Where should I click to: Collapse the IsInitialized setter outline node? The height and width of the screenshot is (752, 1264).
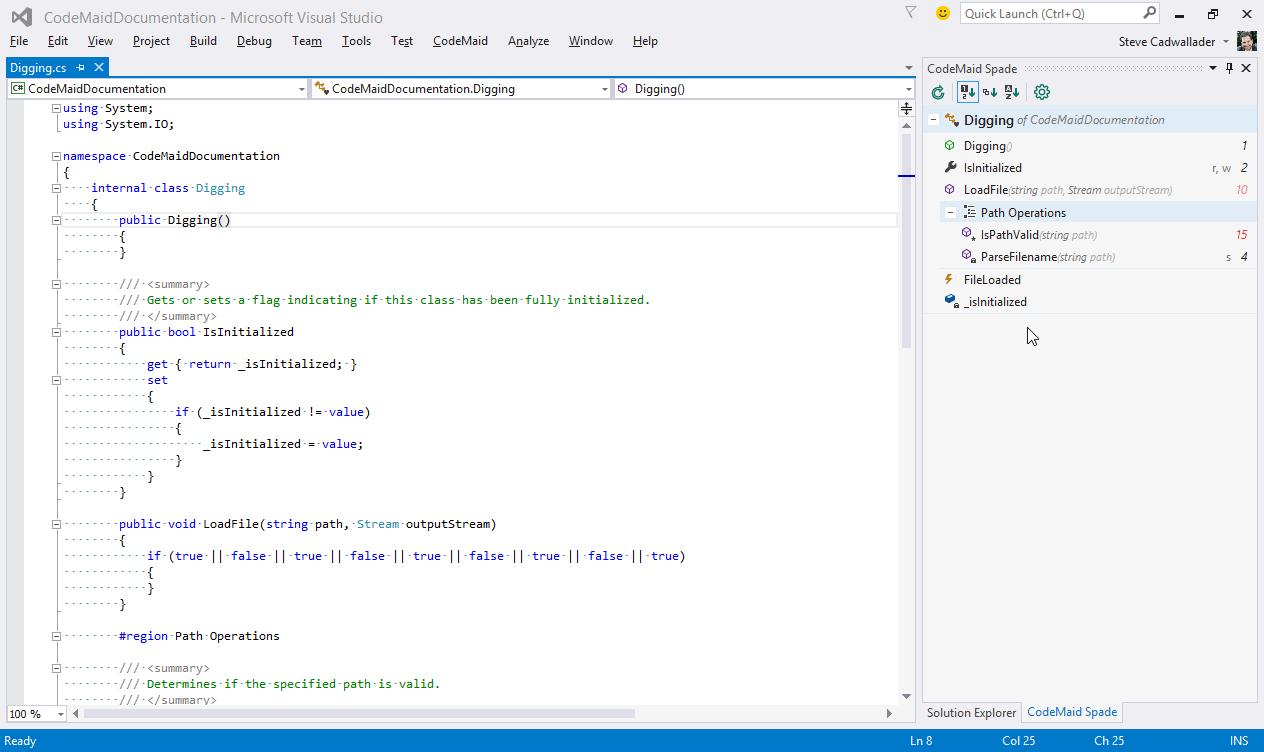pyautogui.click(x=57, y=380)
